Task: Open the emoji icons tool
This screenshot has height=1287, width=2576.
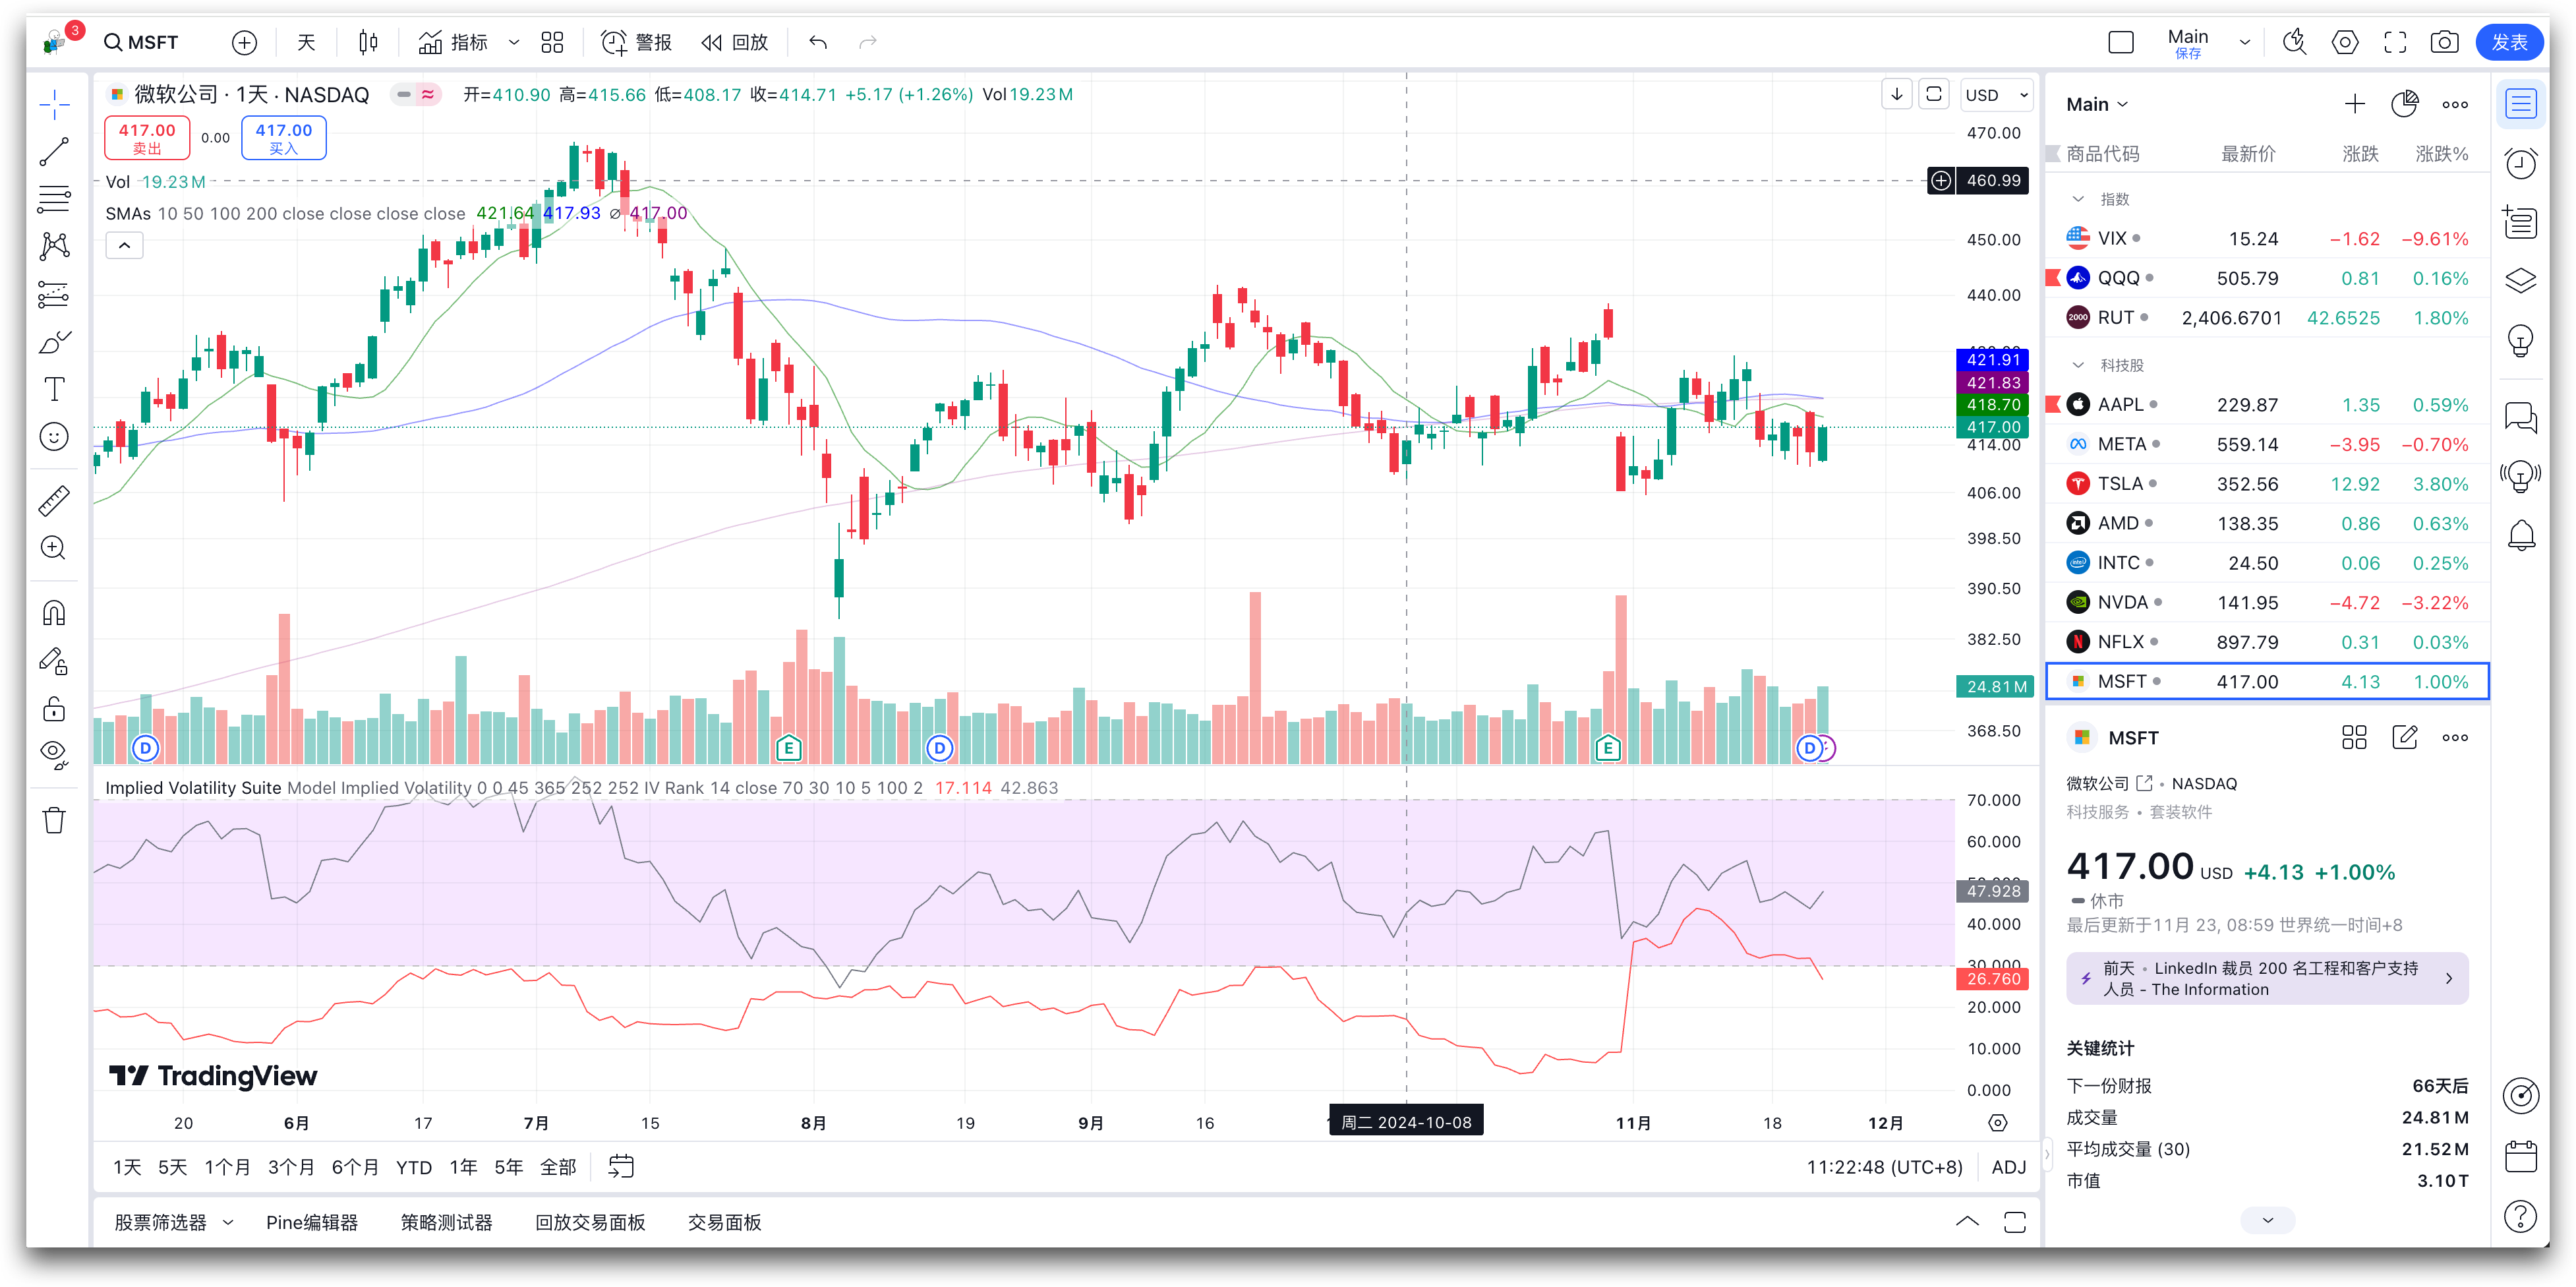Action: click(x=54, y=437)
